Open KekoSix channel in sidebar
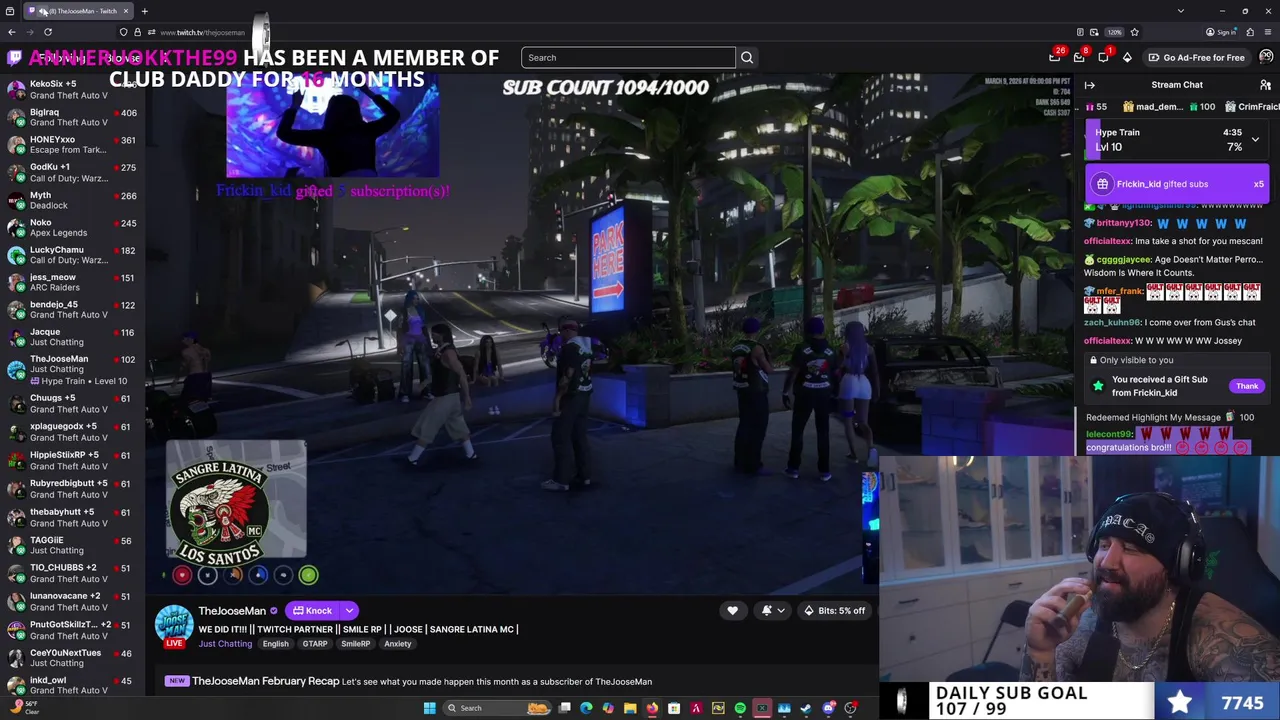The height and width of the screenshot is (720, 1280). [x=72, y=90]
